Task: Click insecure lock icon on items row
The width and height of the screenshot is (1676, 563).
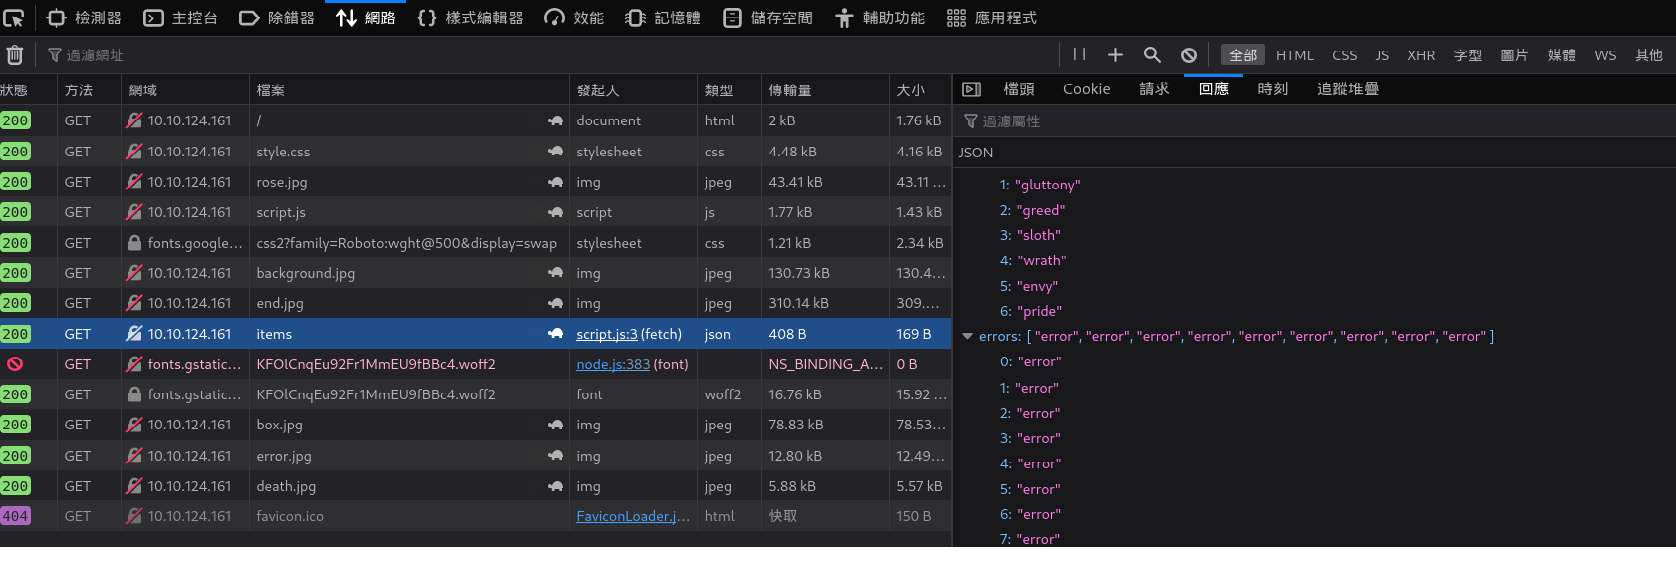Action: [134, 334]
